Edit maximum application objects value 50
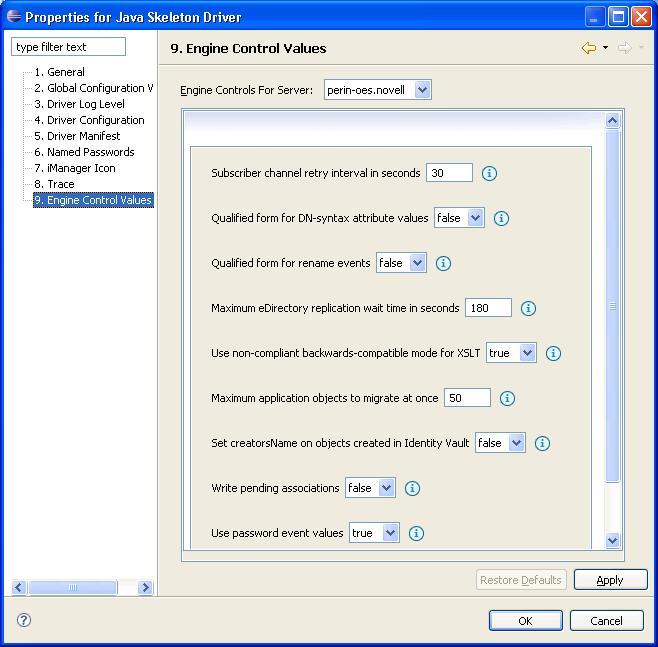Screen dimensions: 658x647 pos(467,398)
